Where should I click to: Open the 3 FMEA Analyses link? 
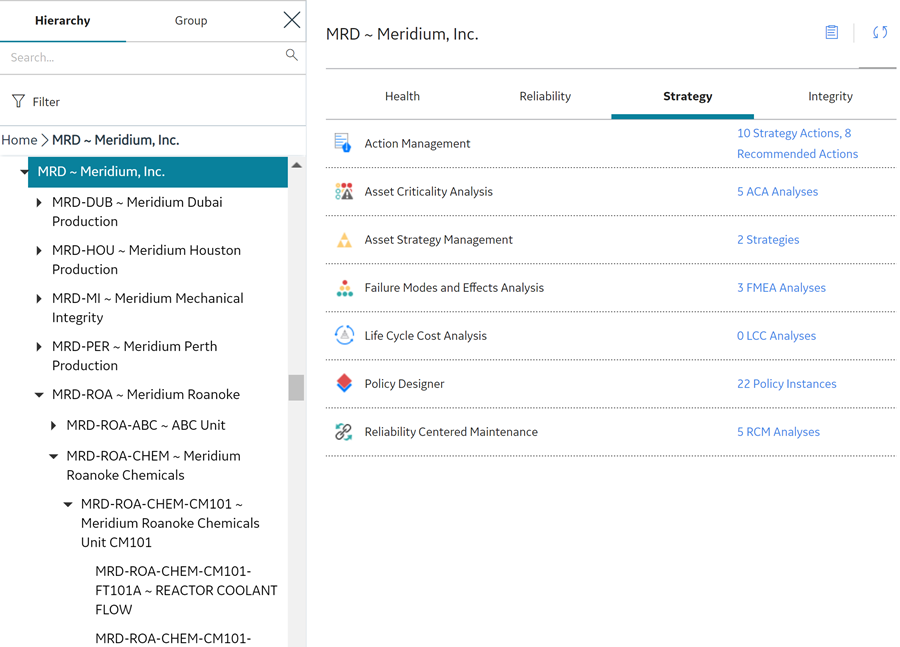pyautogui.click(x=781, y=288)
